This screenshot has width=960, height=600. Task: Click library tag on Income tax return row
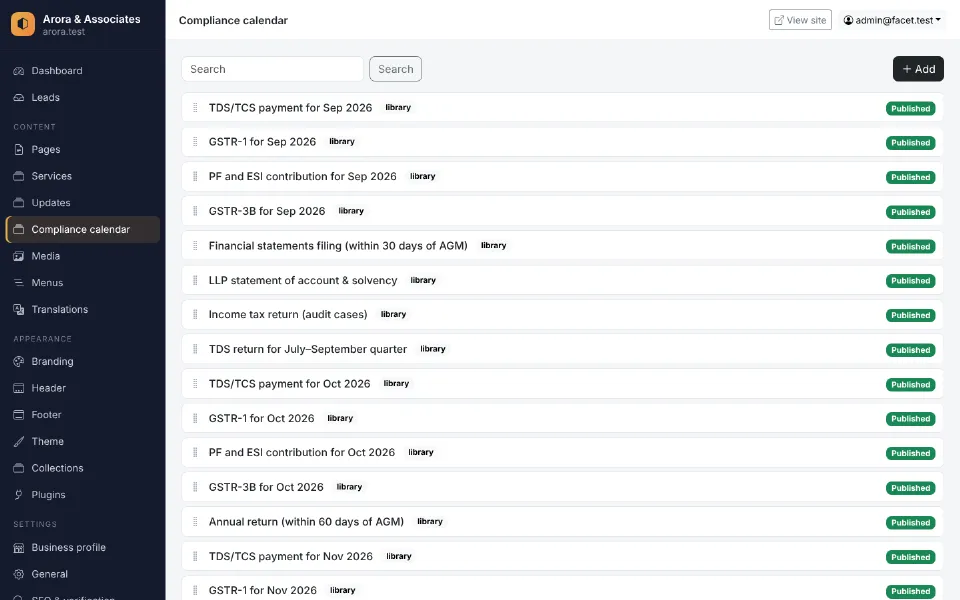click(393, 314)
